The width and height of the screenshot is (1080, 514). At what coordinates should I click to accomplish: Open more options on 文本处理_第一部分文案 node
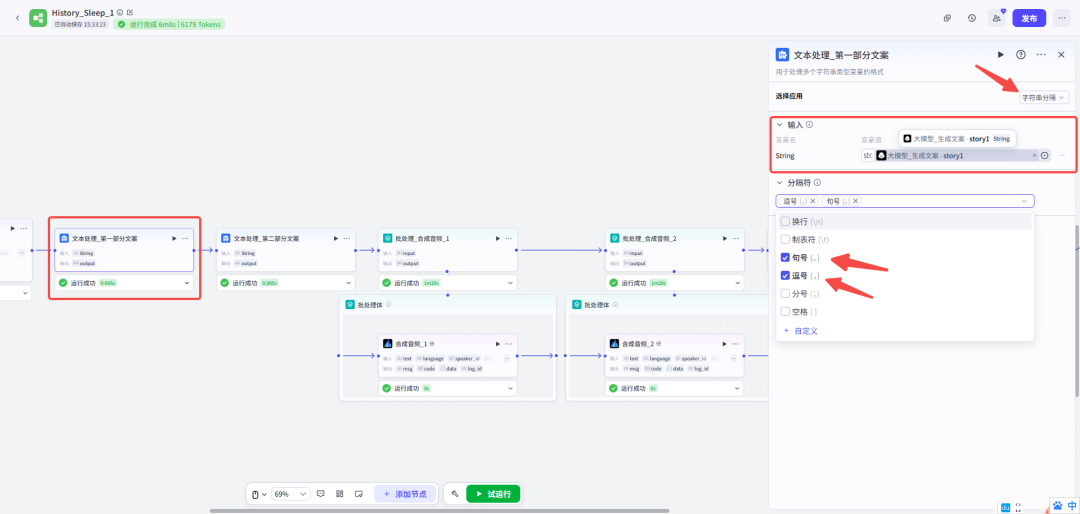coord(185,238)
